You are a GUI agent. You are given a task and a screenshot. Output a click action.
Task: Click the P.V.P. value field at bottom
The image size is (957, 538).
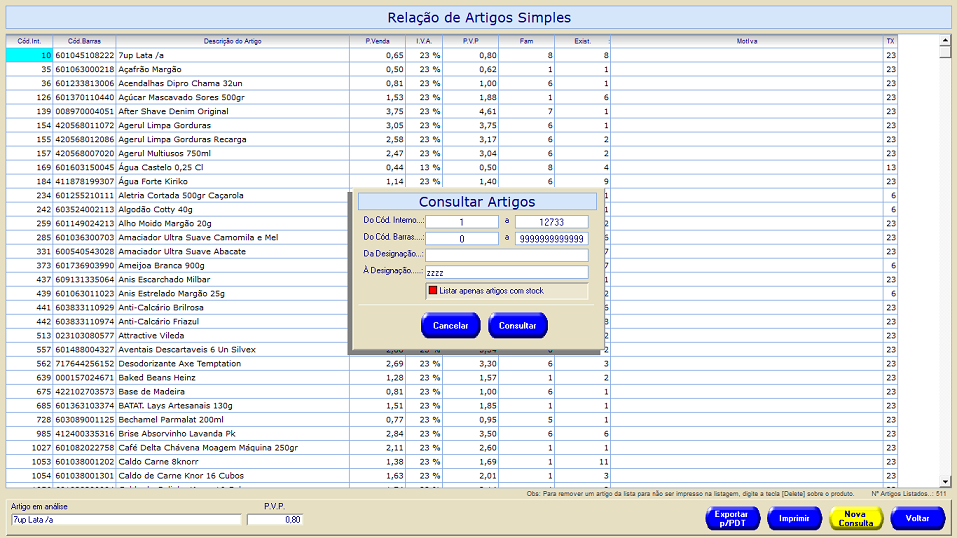[x=273, y=520]
